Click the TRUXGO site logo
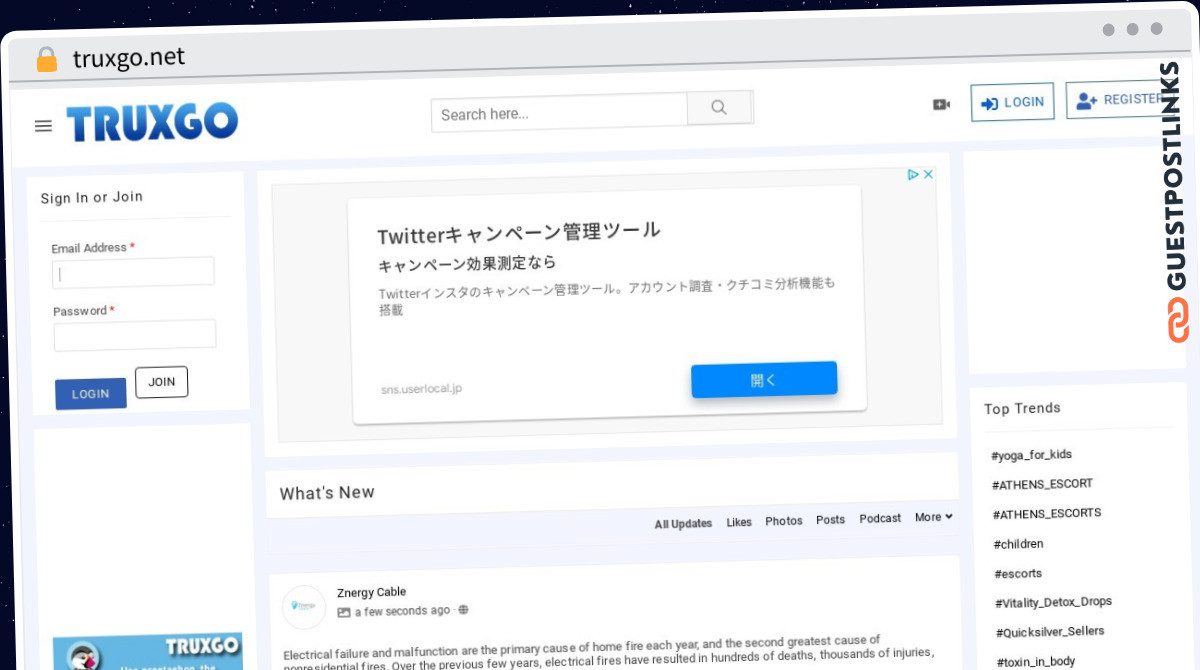The width and height of the screenshot is (1200, 670). coord(152,122)
